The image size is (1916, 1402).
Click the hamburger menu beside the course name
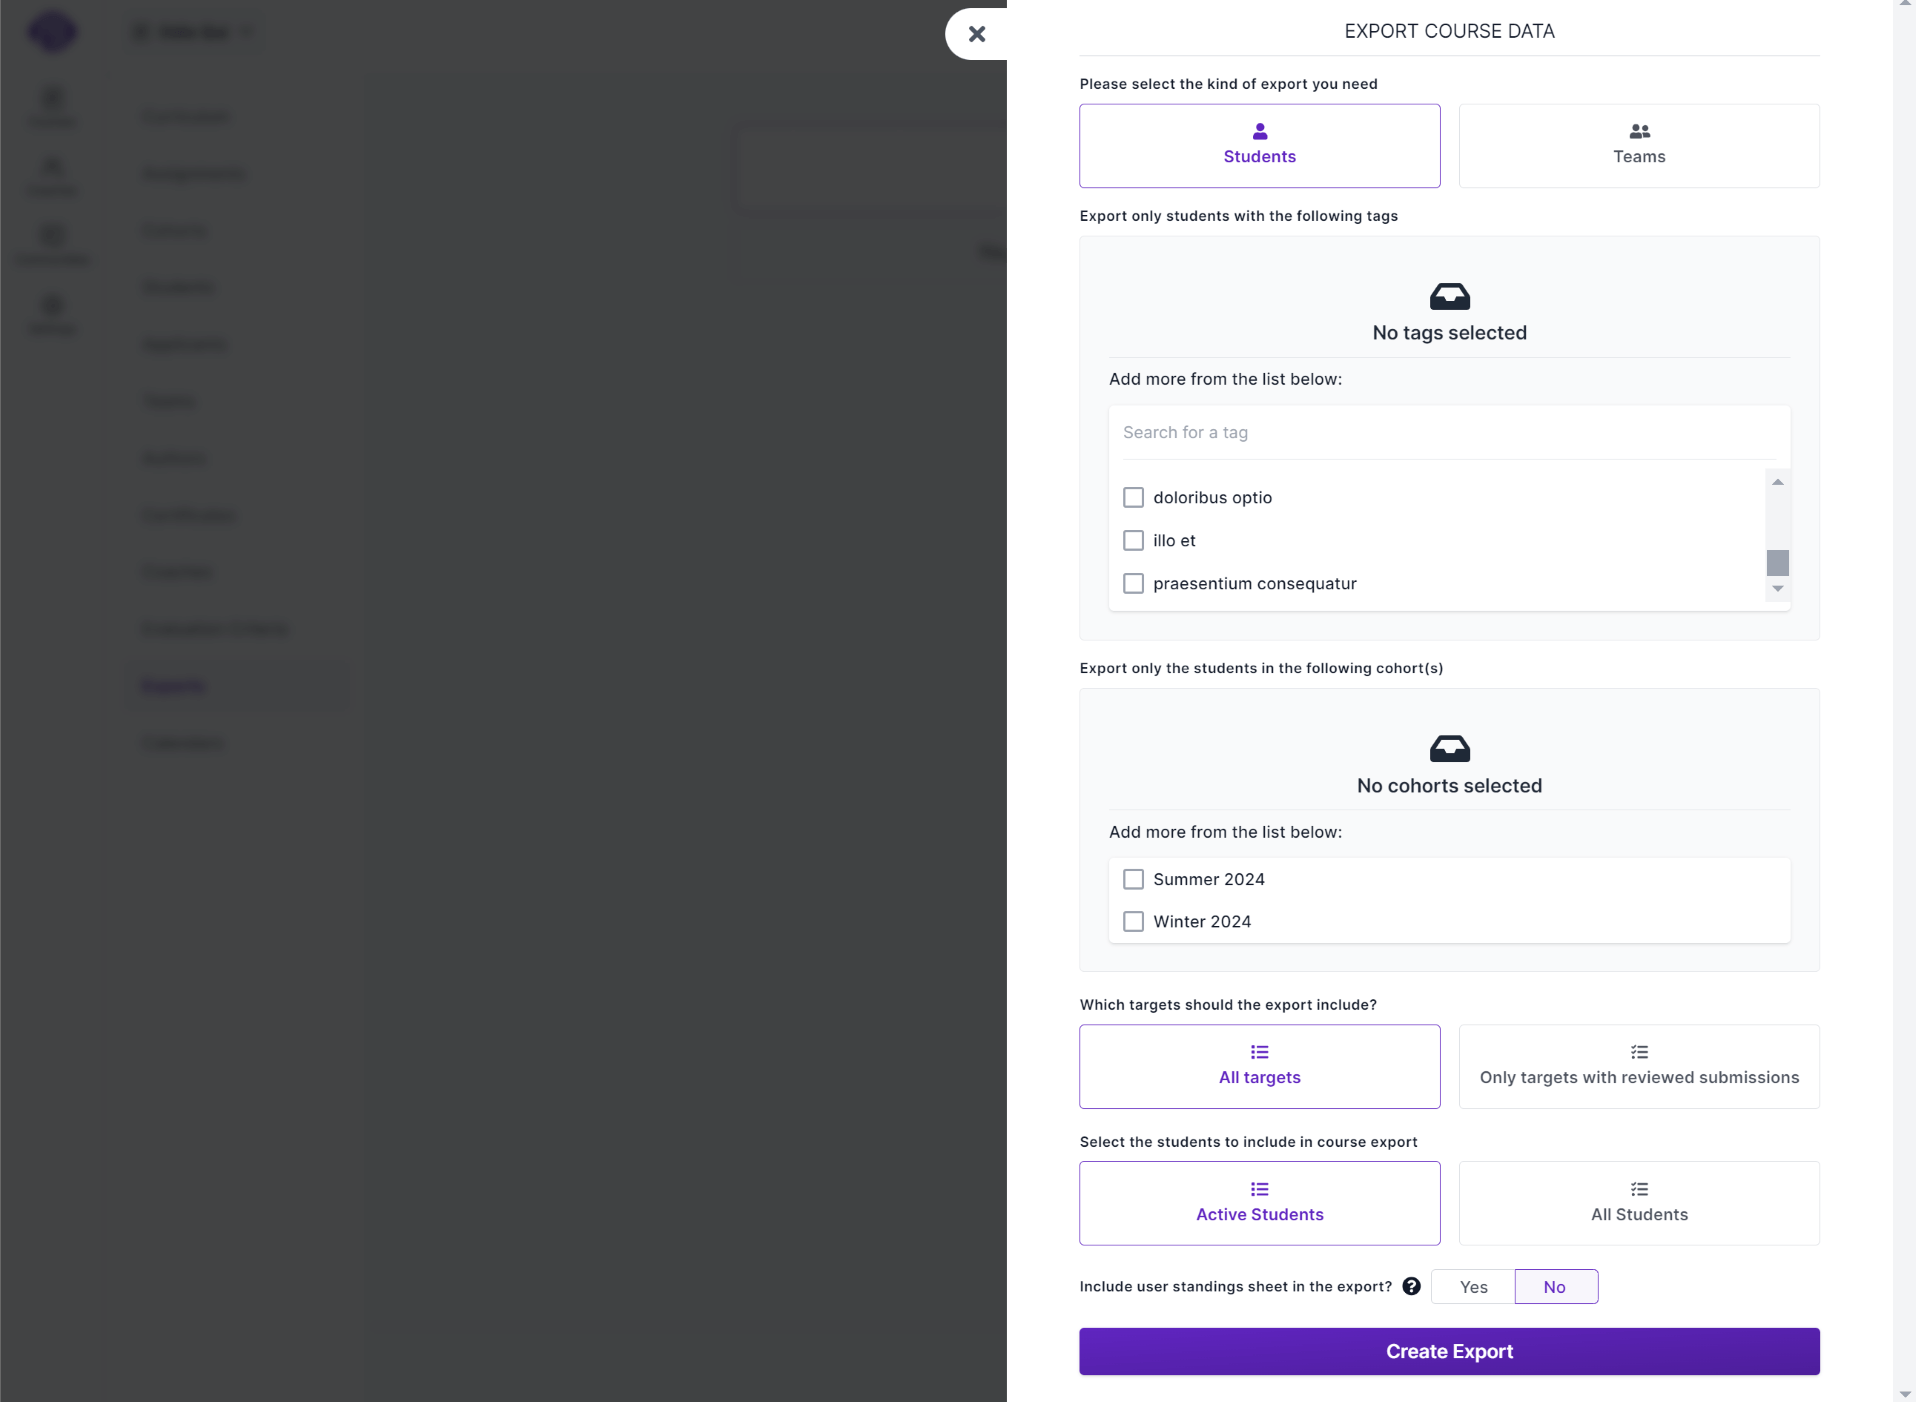point(140,31)
